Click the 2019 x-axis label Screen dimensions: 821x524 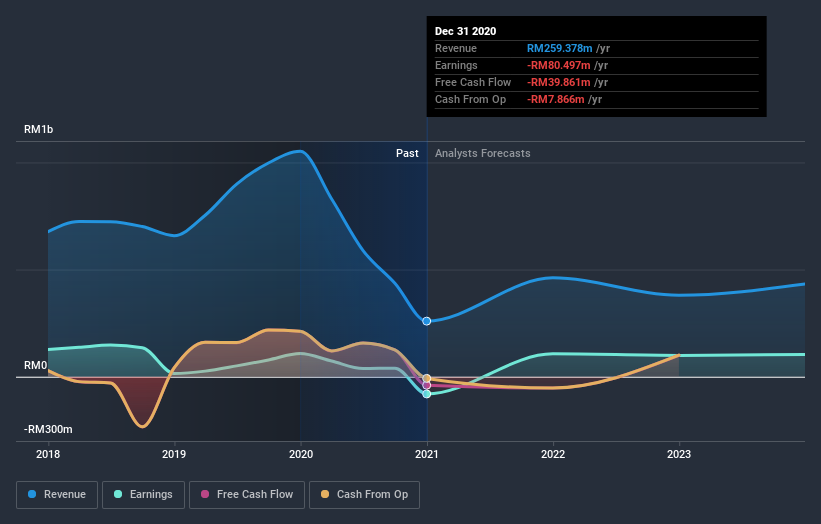pyautogui.click(x=174, y=454)
